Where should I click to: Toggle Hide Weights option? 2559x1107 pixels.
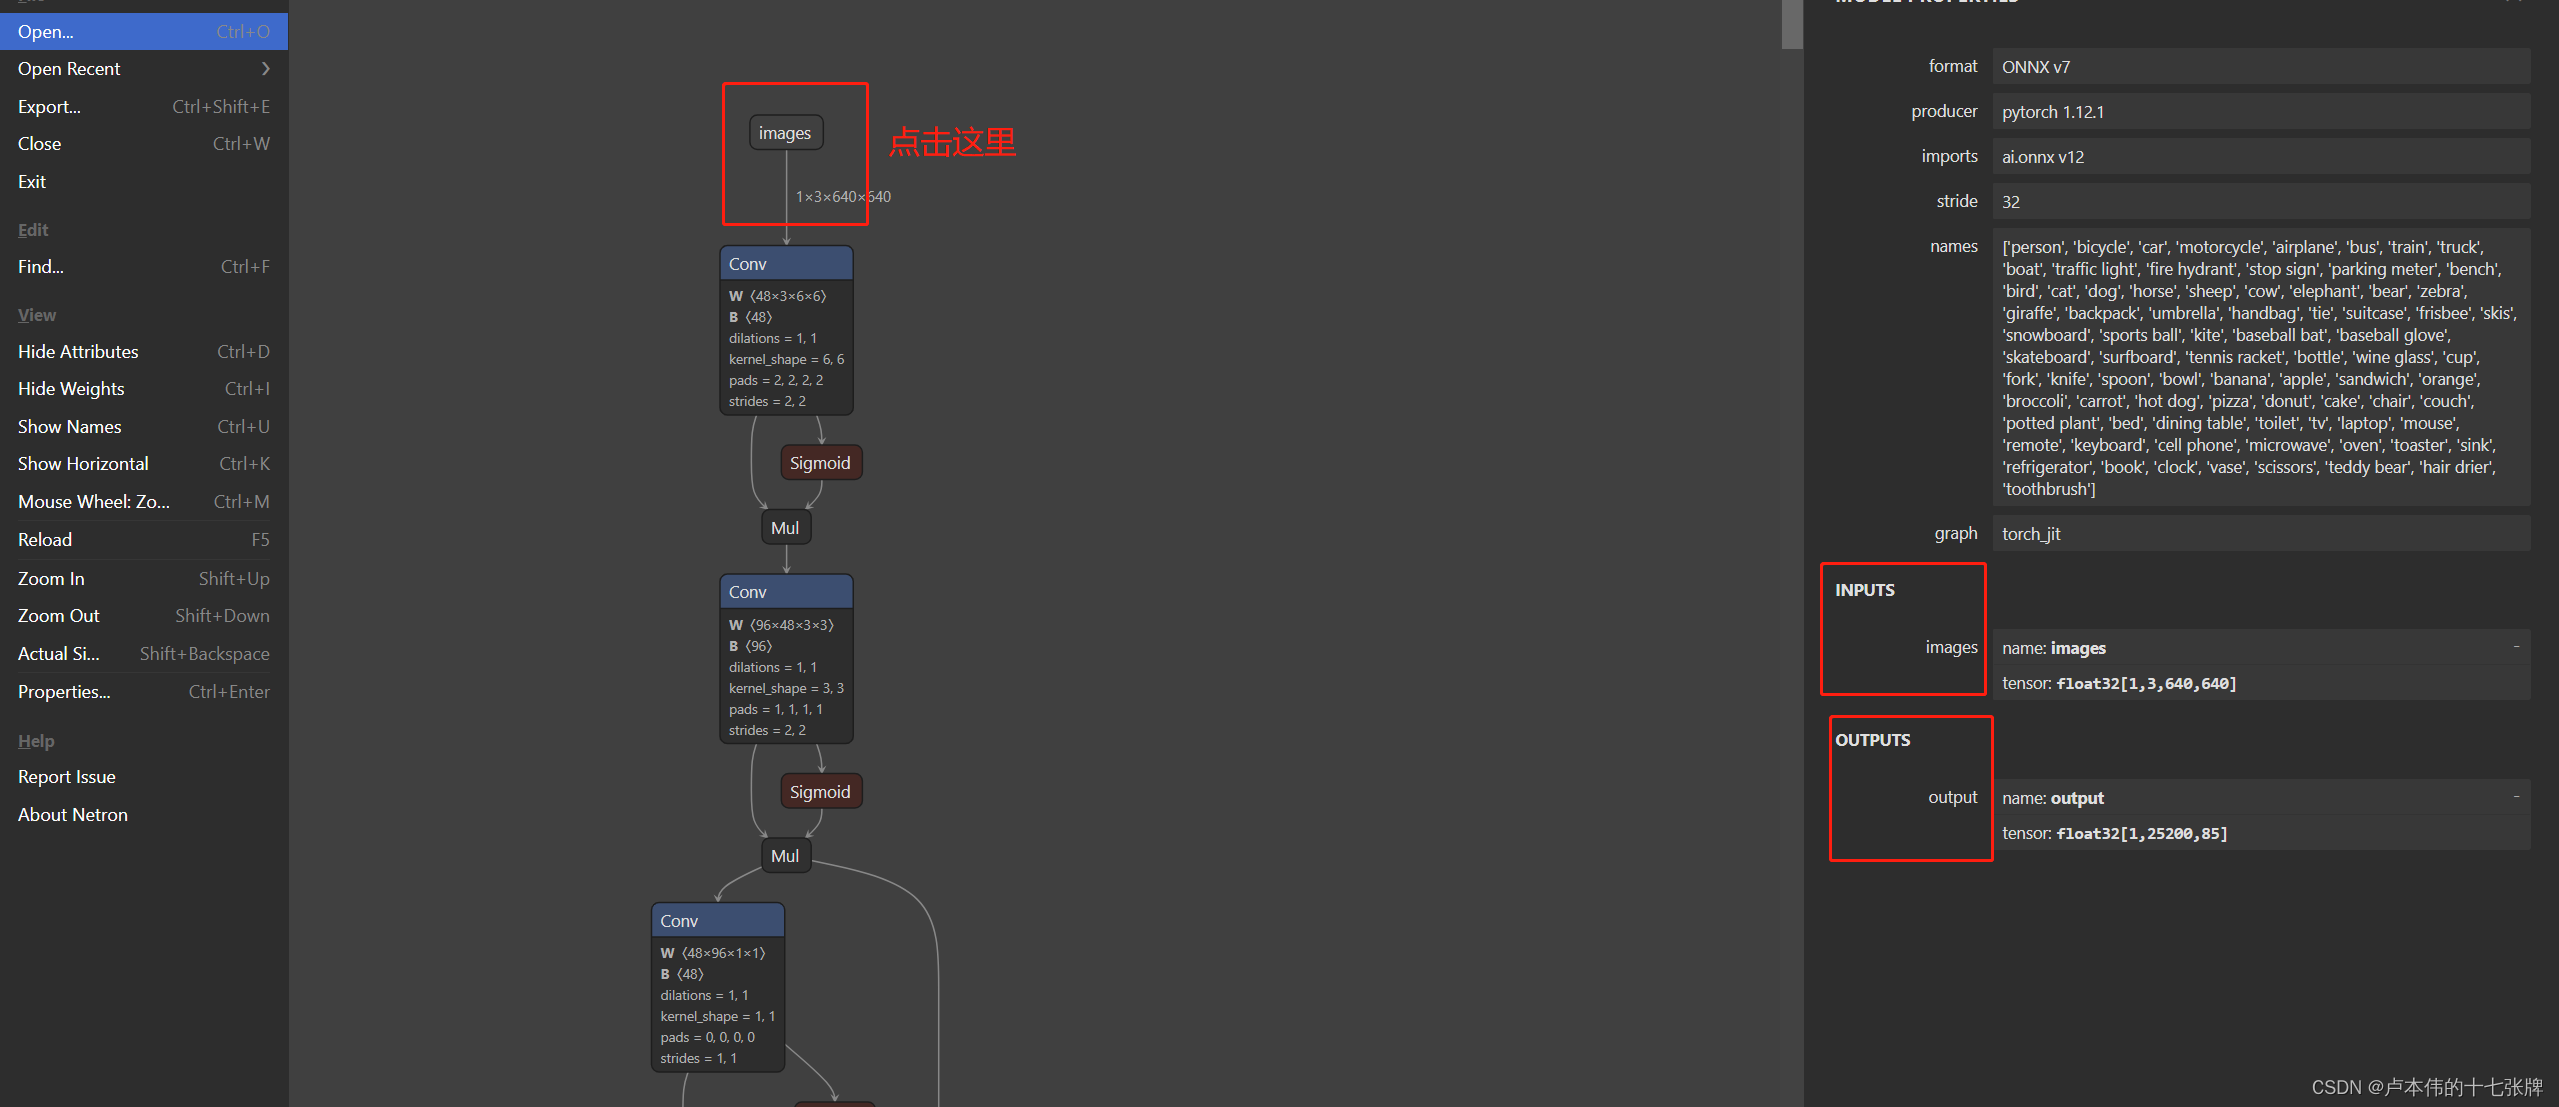pos(72,389)
